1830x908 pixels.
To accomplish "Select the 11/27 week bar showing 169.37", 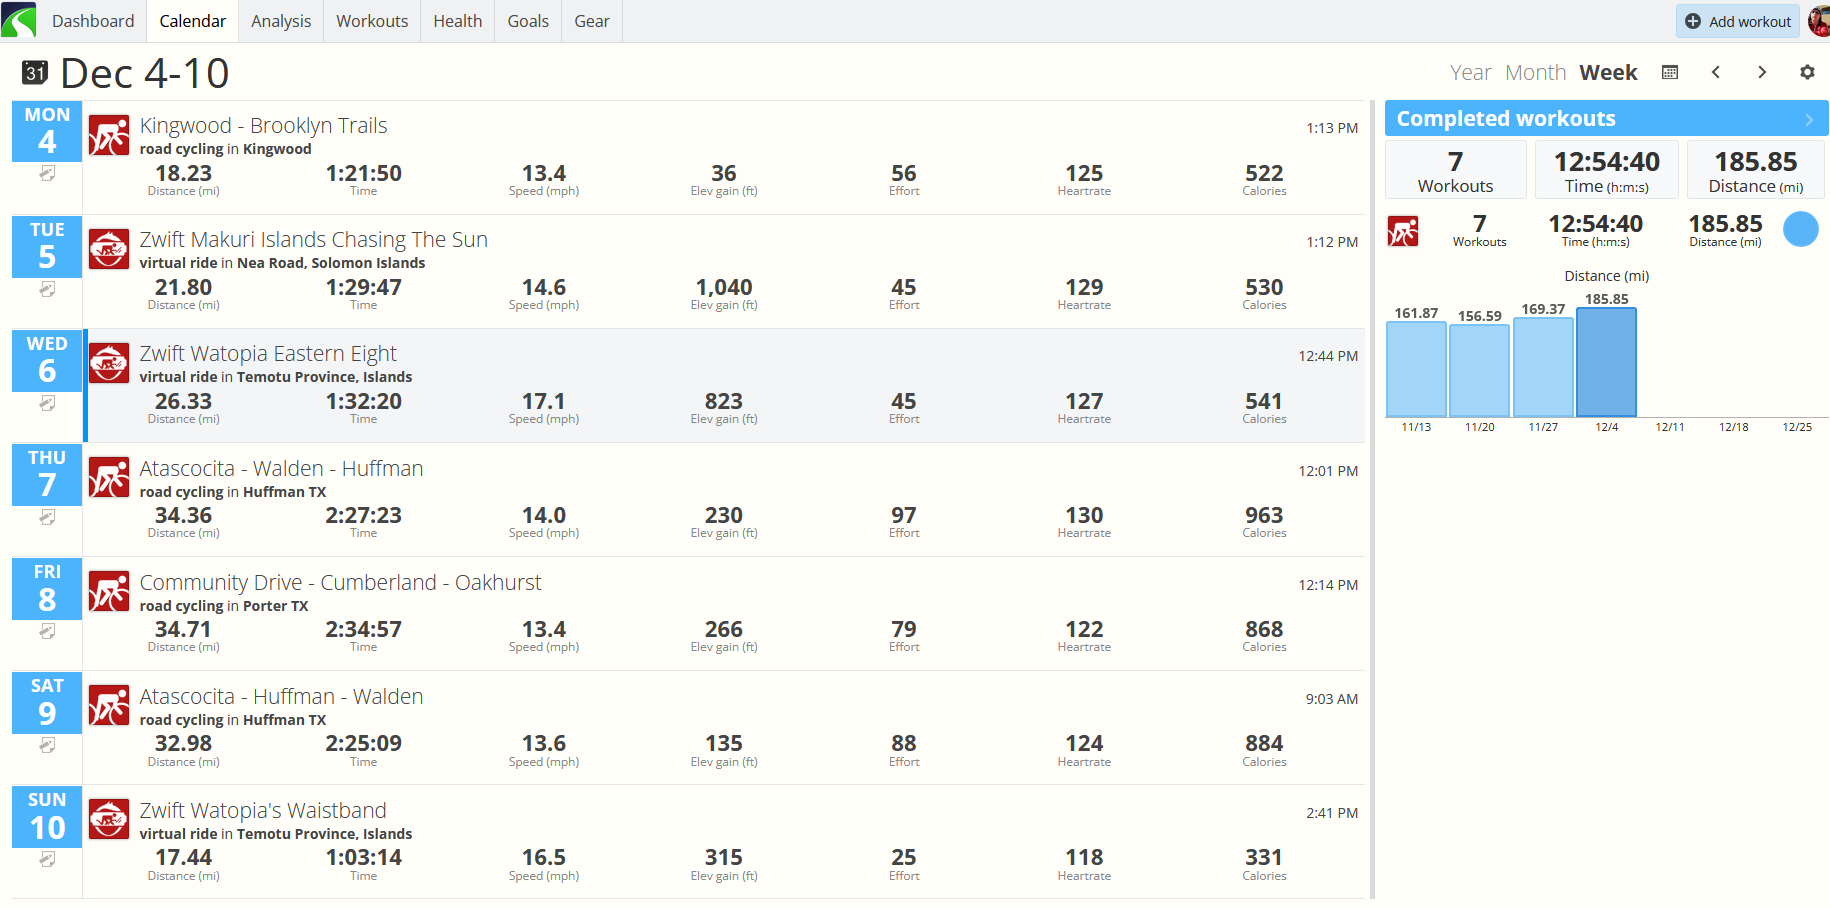I will 1543,367.
